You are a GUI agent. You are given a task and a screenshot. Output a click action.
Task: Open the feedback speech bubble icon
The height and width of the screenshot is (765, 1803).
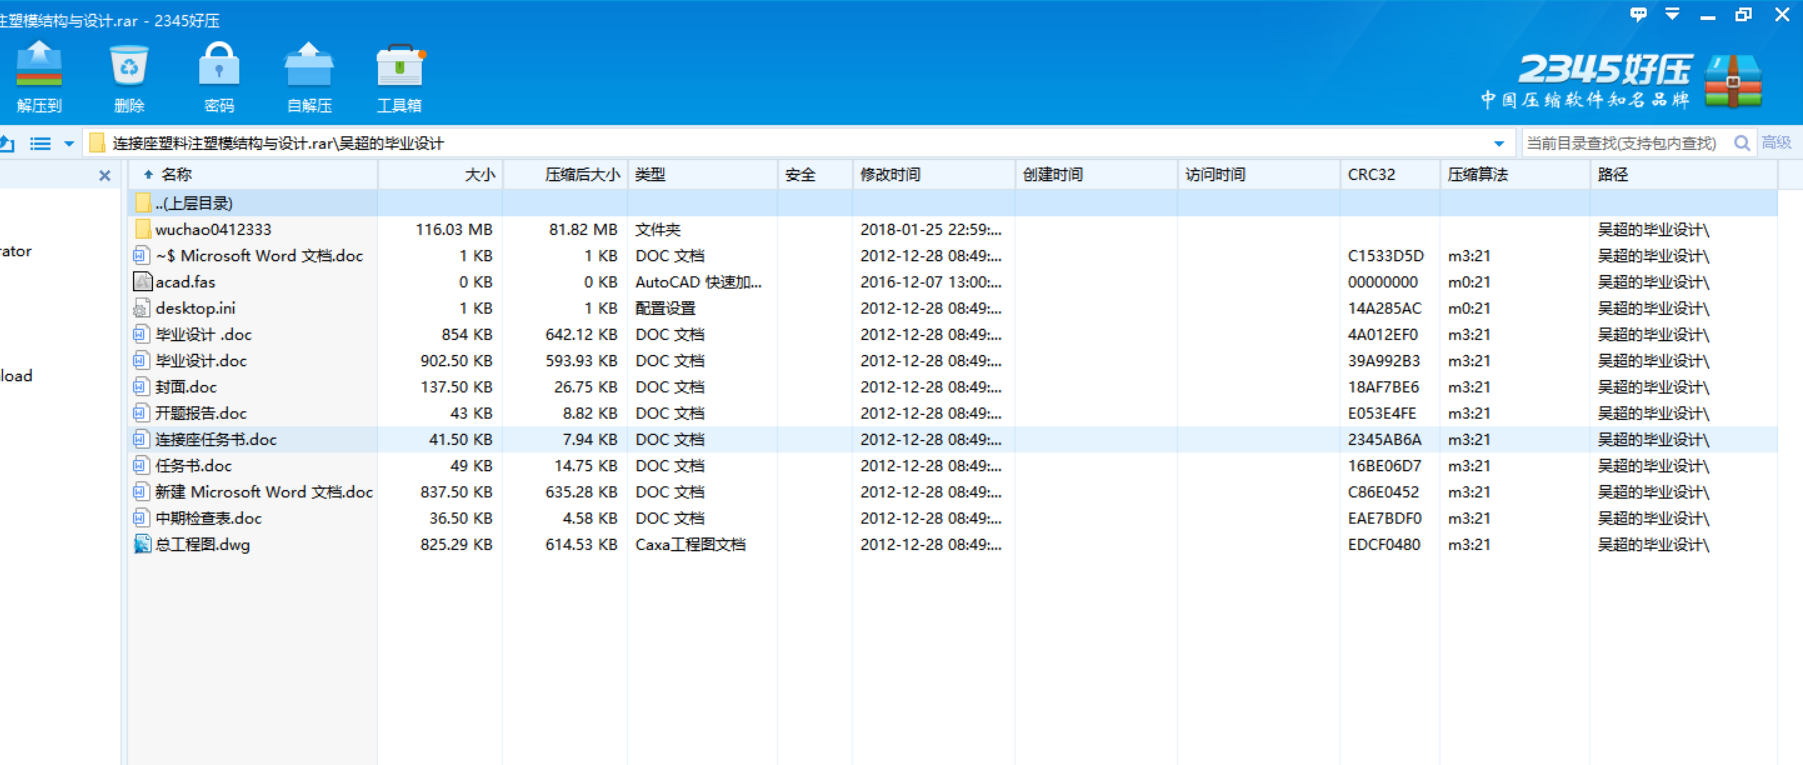coord(1638,14)
